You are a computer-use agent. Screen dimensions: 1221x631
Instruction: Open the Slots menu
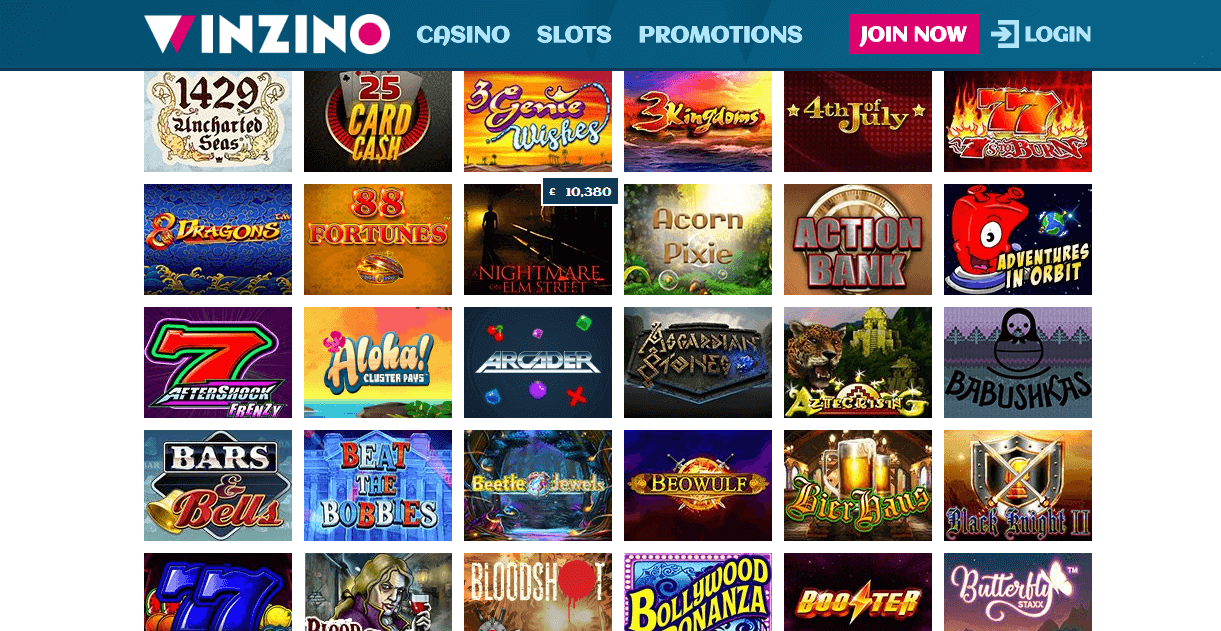tap(574, 35)
